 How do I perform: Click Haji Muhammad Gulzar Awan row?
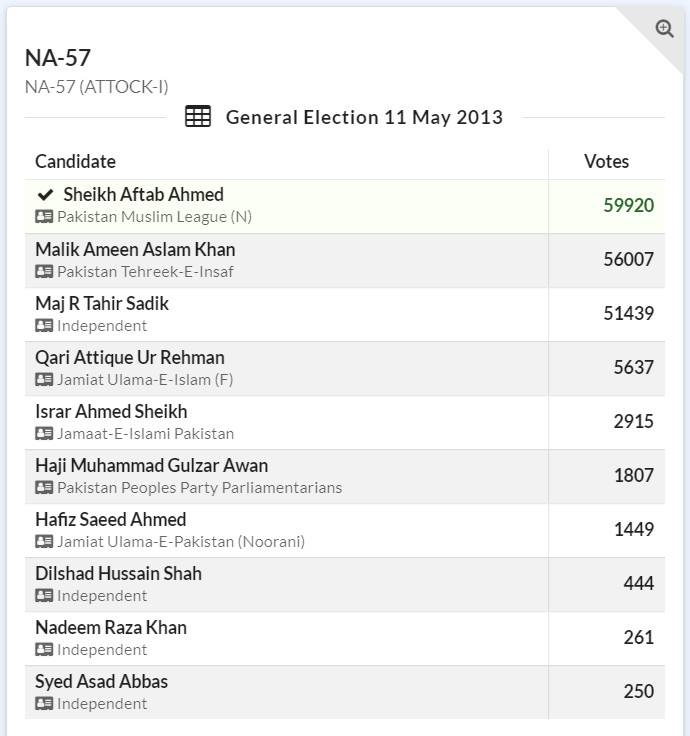pos(151,465)
